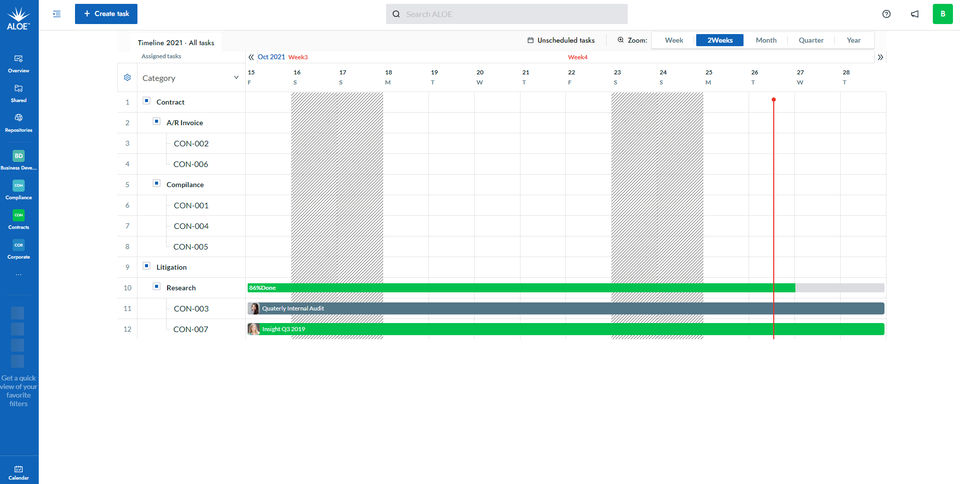
Task: Open the Insight Q3 2019 task bar
Action: tap(566, 329)
